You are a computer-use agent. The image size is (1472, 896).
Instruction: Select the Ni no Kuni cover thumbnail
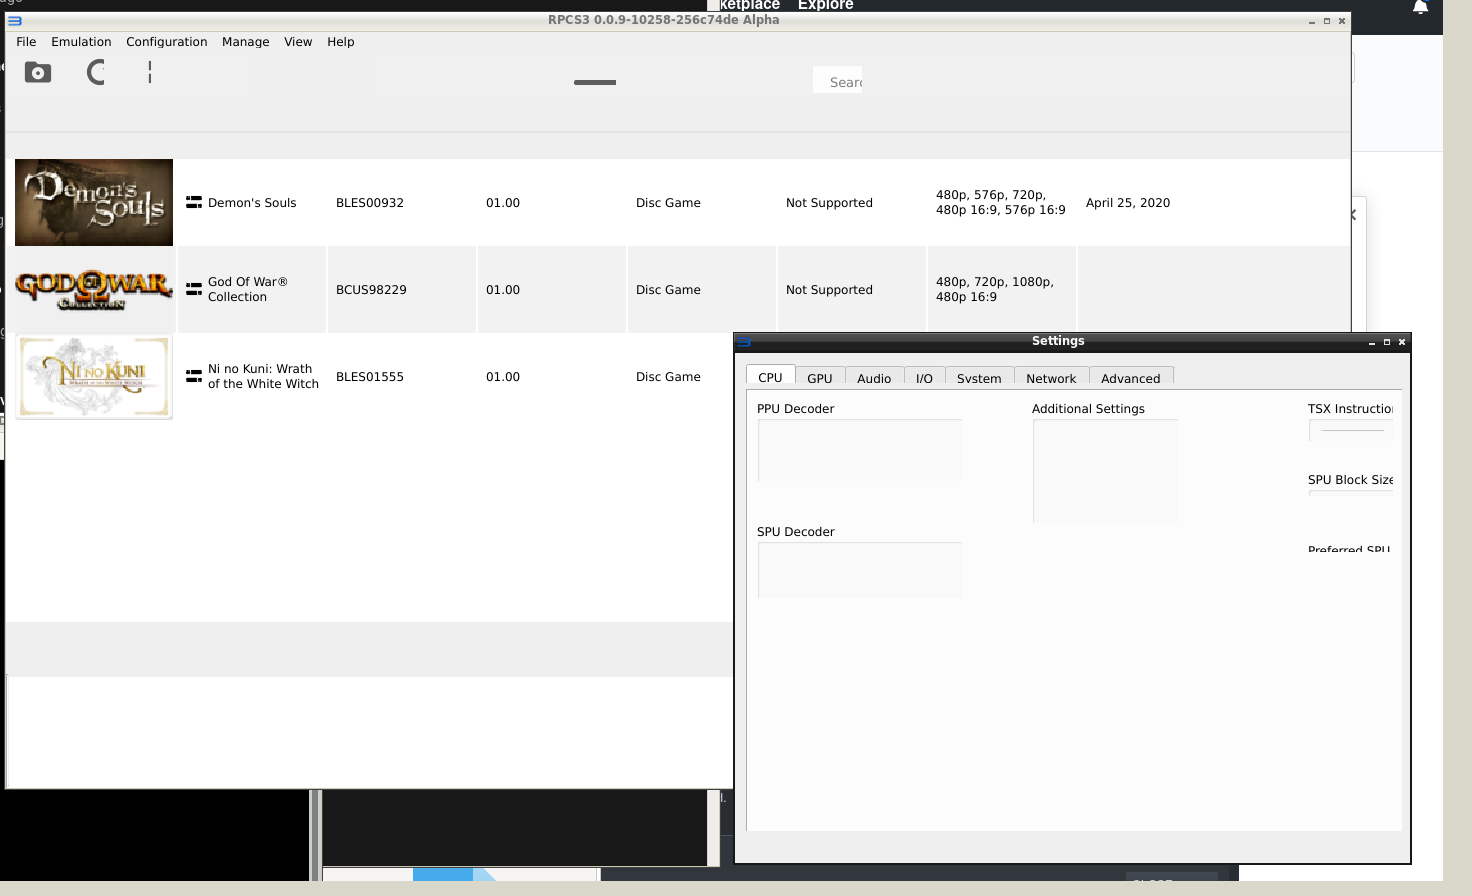[x=94, y=376]
